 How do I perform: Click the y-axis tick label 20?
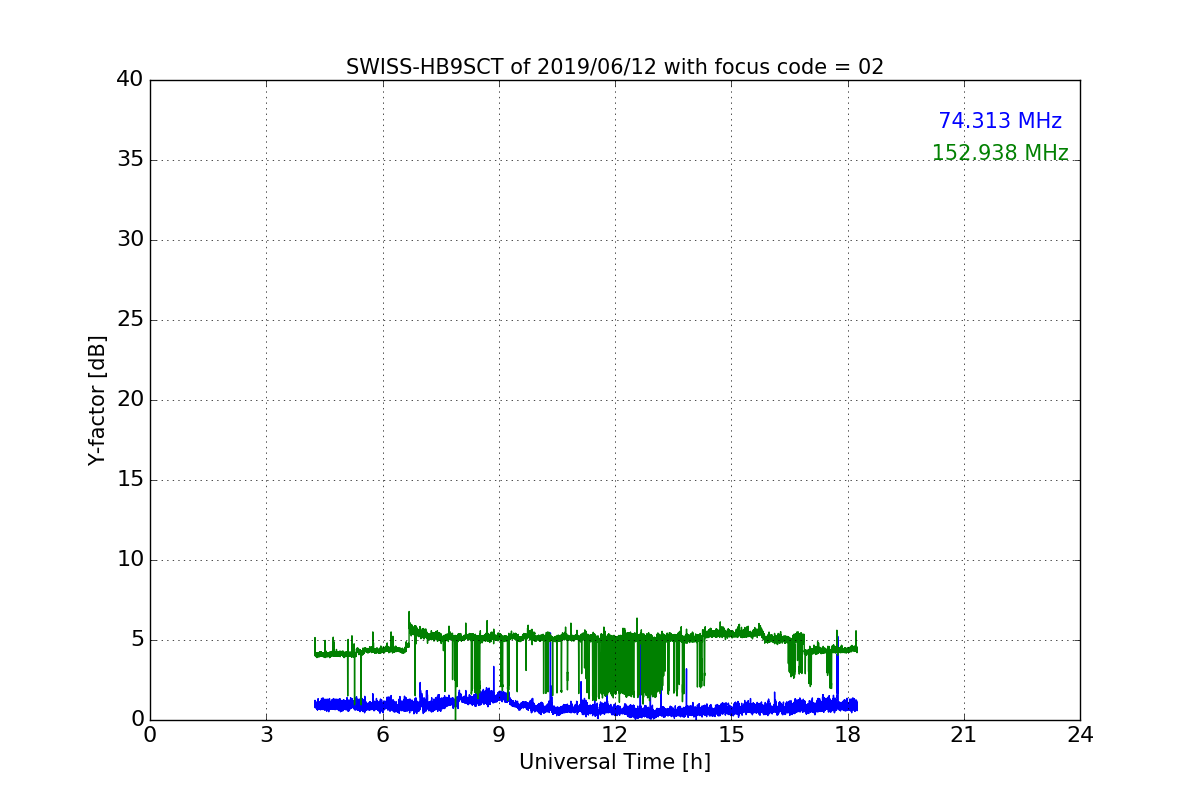tap(130, 399)
